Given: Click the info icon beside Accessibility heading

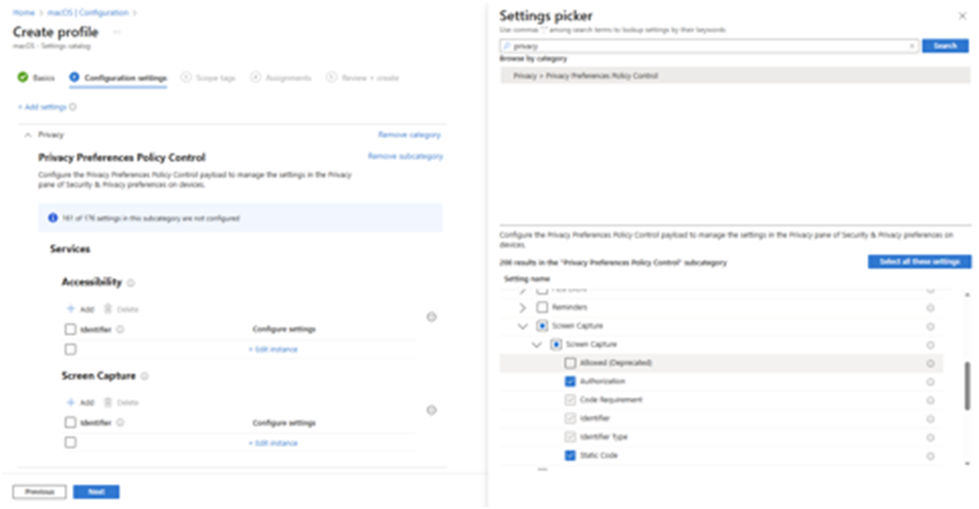Looking at the screenshot, I should coord(131,283).
